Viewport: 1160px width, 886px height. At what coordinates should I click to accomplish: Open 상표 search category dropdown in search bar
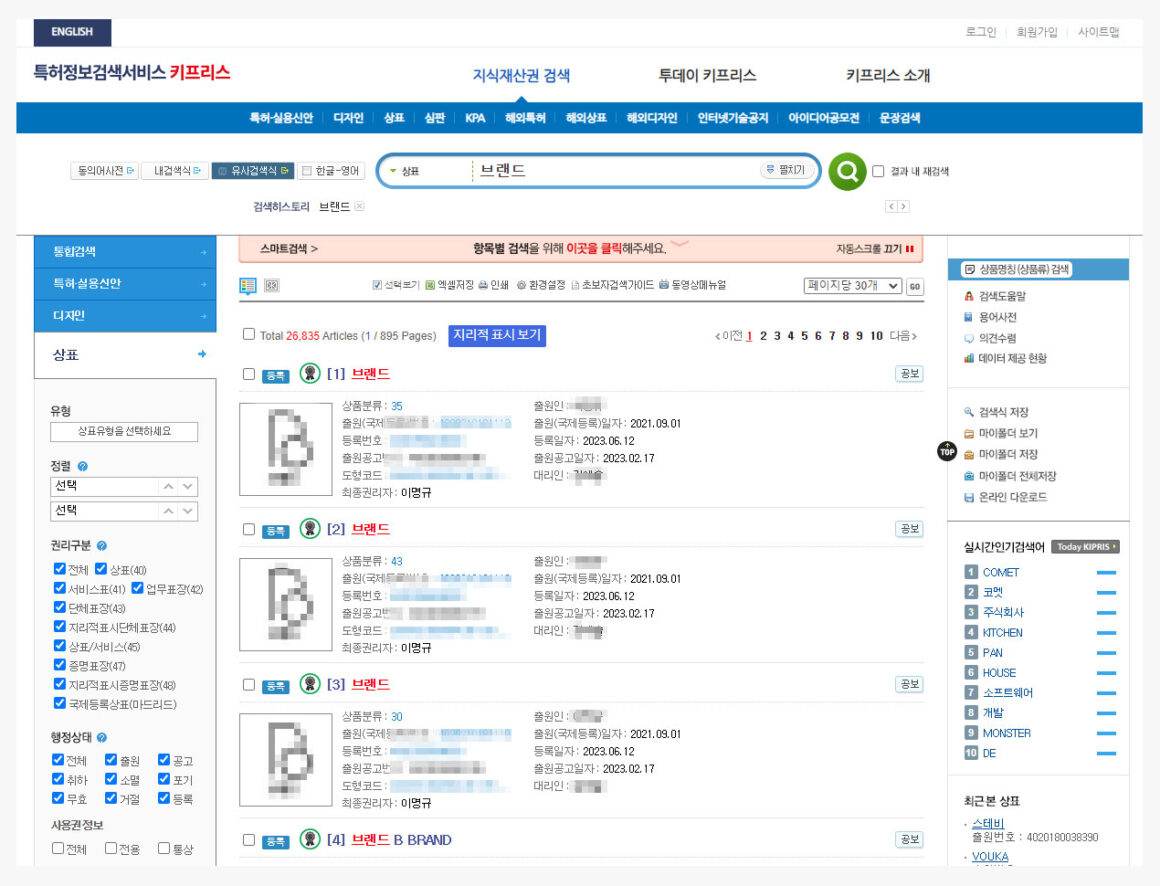pyautogui.click(x=405, y=171)
